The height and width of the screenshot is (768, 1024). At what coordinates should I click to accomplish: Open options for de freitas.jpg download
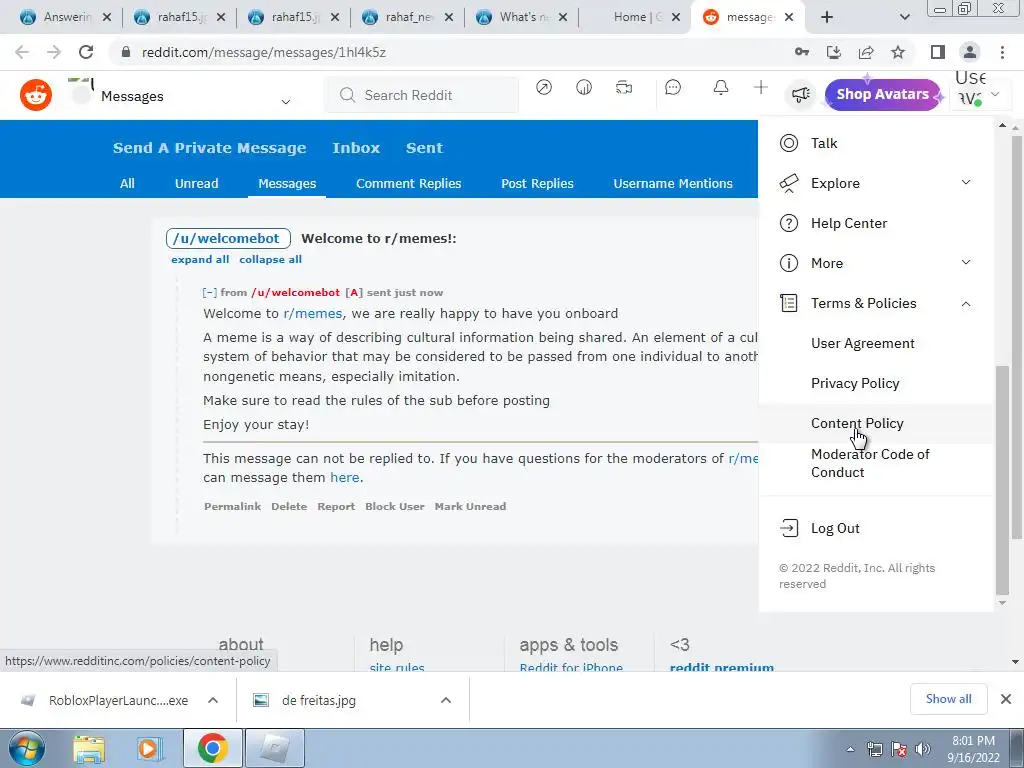coord(446,700)
